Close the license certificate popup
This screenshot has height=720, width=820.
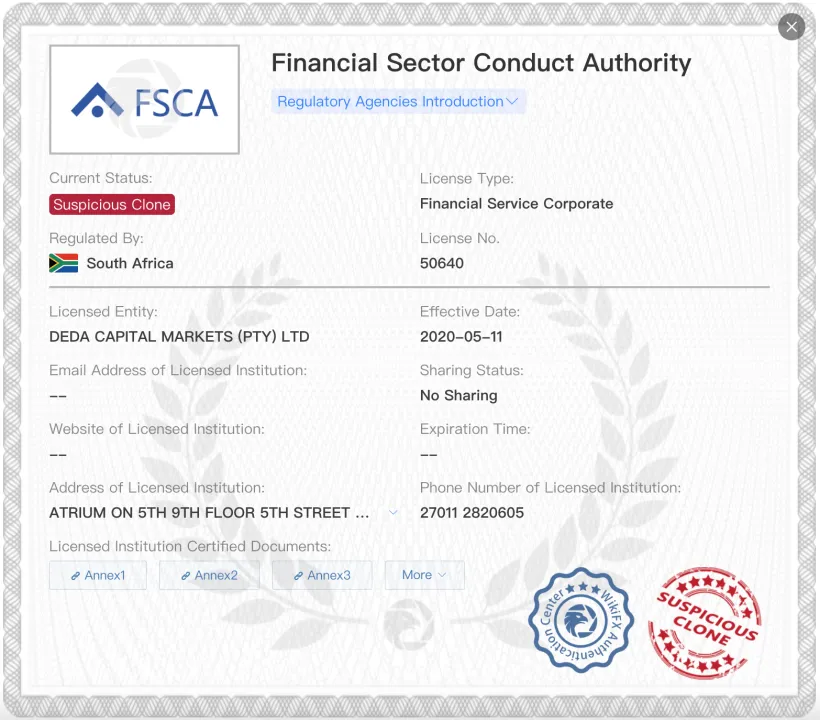tap(791, 27)
